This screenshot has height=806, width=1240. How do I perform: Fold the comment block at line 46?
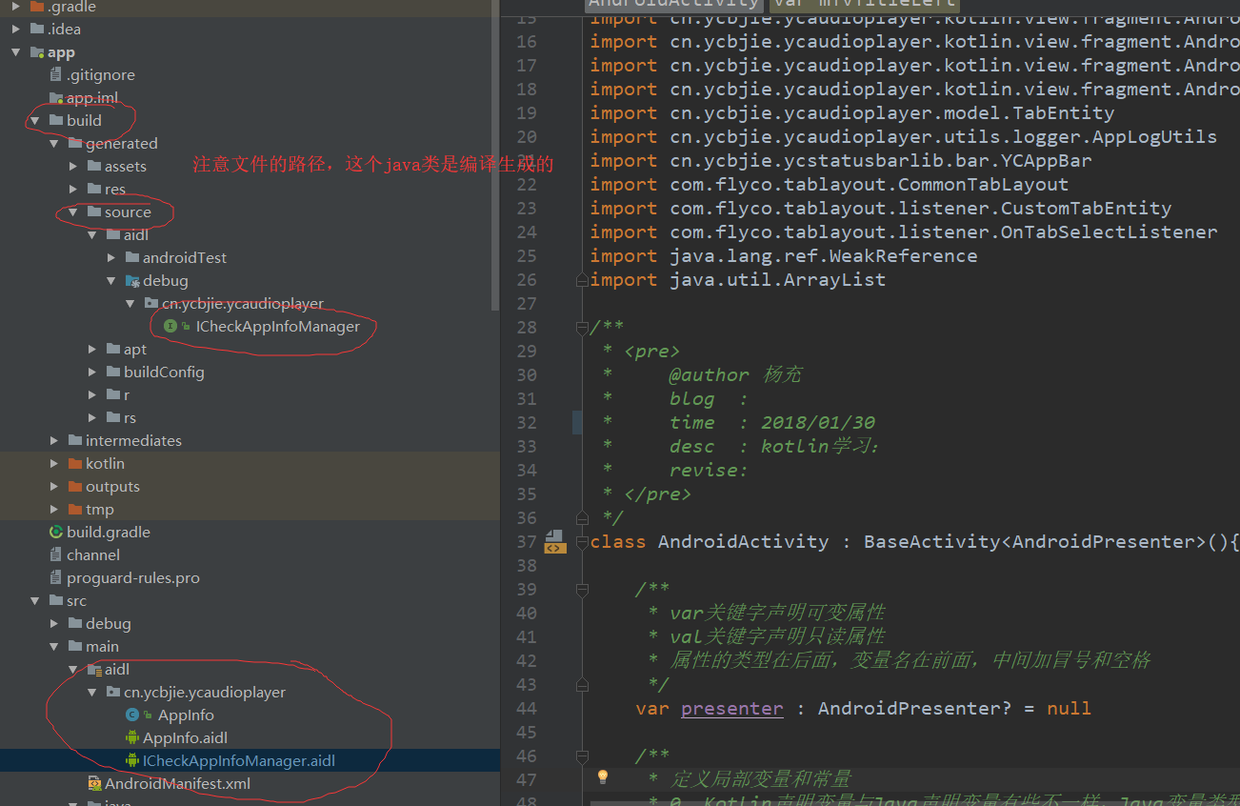581,757
